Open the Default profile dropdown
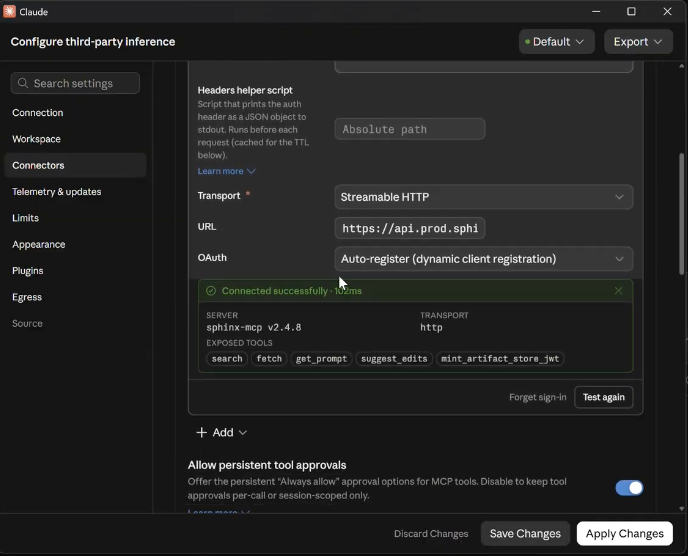688x556 pixels. click(x=556, y=42)
